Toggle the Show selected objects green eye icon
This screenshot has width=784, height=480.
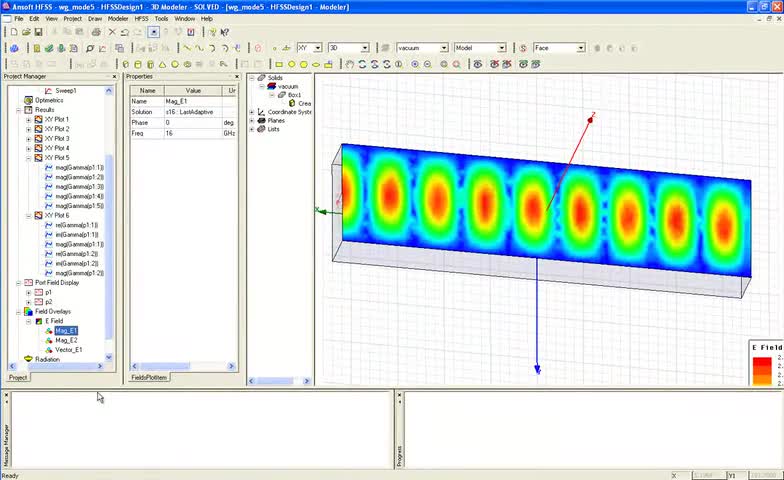pos(523,64)
